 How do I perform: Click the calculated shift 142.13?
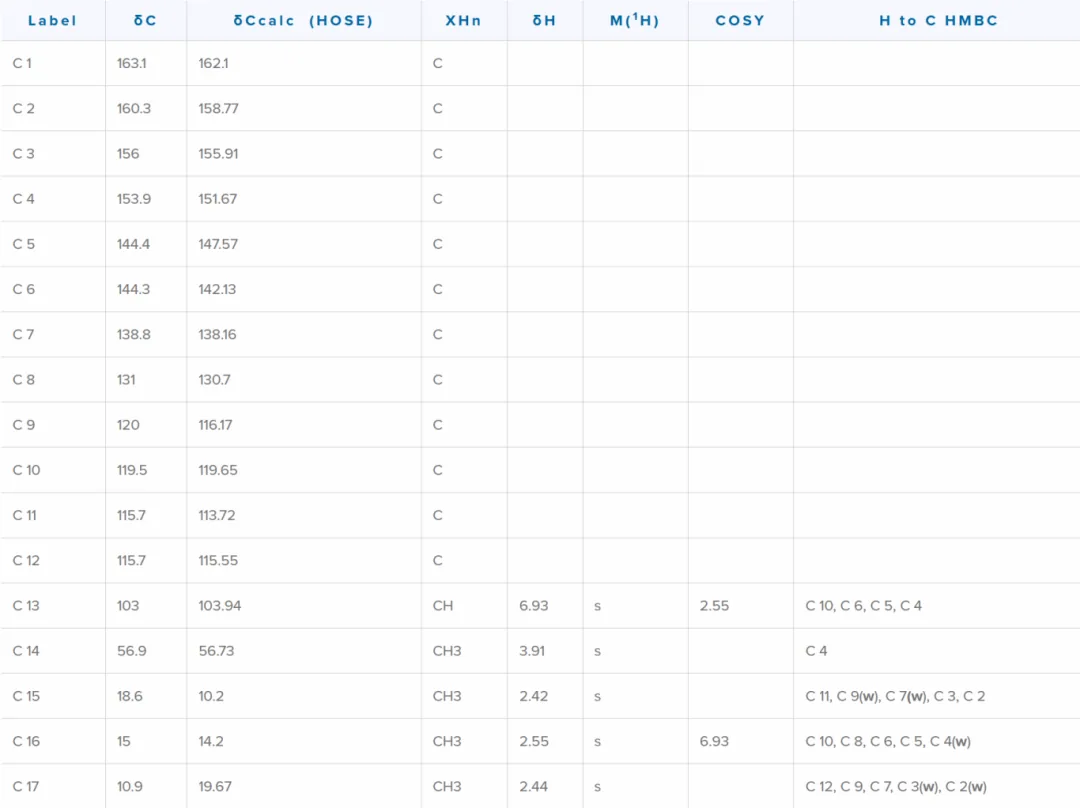click(x=217, y=289)
